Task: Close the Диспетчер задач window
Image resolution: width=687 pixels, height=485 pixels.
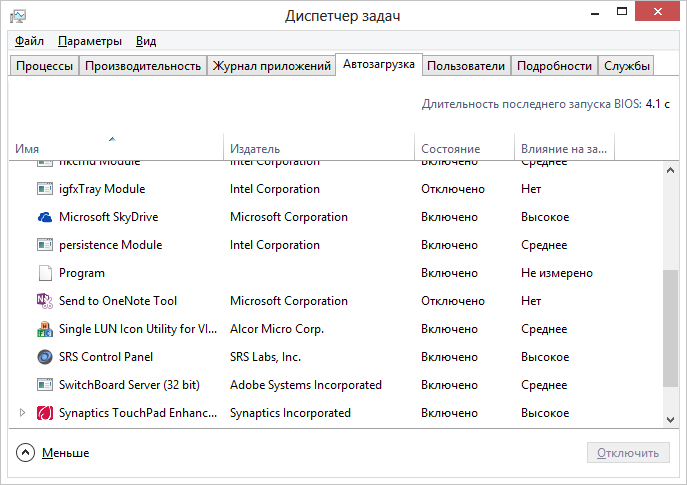Action: 657,11
